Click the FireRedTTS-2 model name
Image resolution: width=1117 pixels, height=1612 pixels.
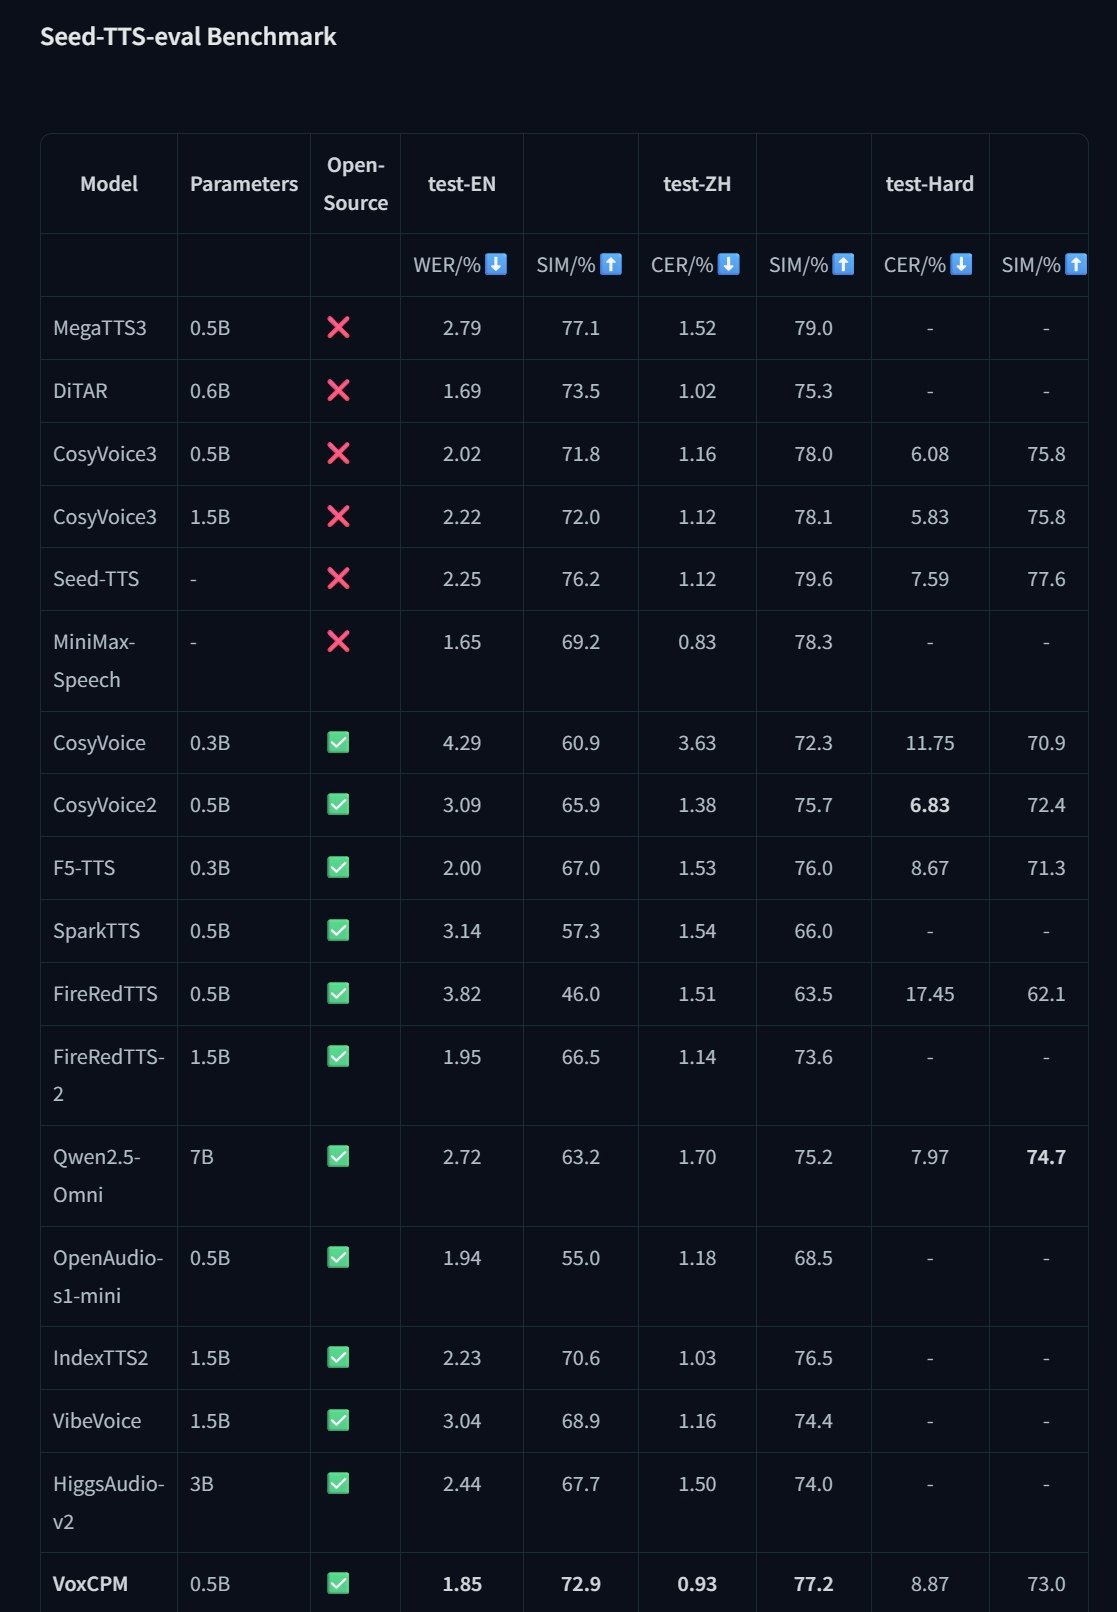pos(109,1075)
